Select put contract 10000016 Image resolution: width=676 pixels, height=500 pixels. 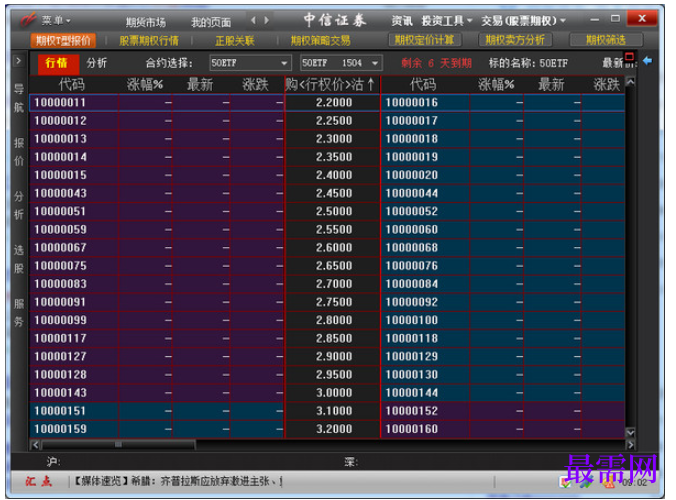point(412,103)
